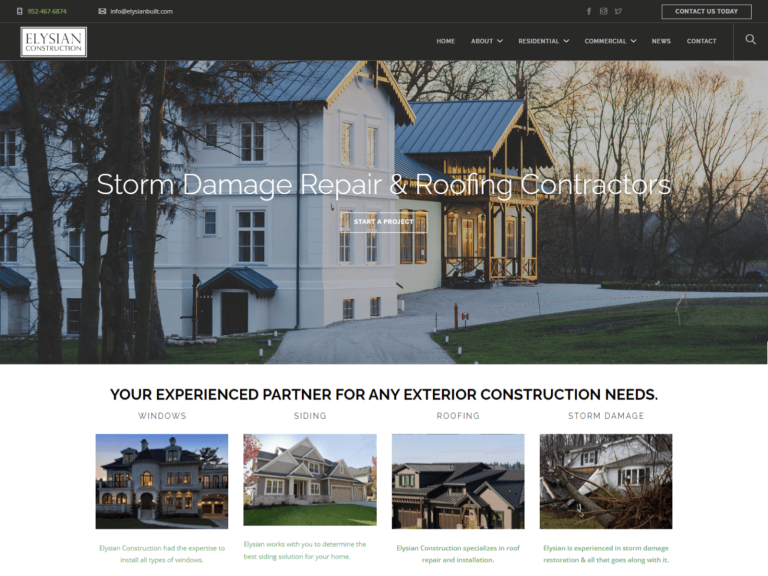Expand the Residential menu chevron

click(566, 41)
